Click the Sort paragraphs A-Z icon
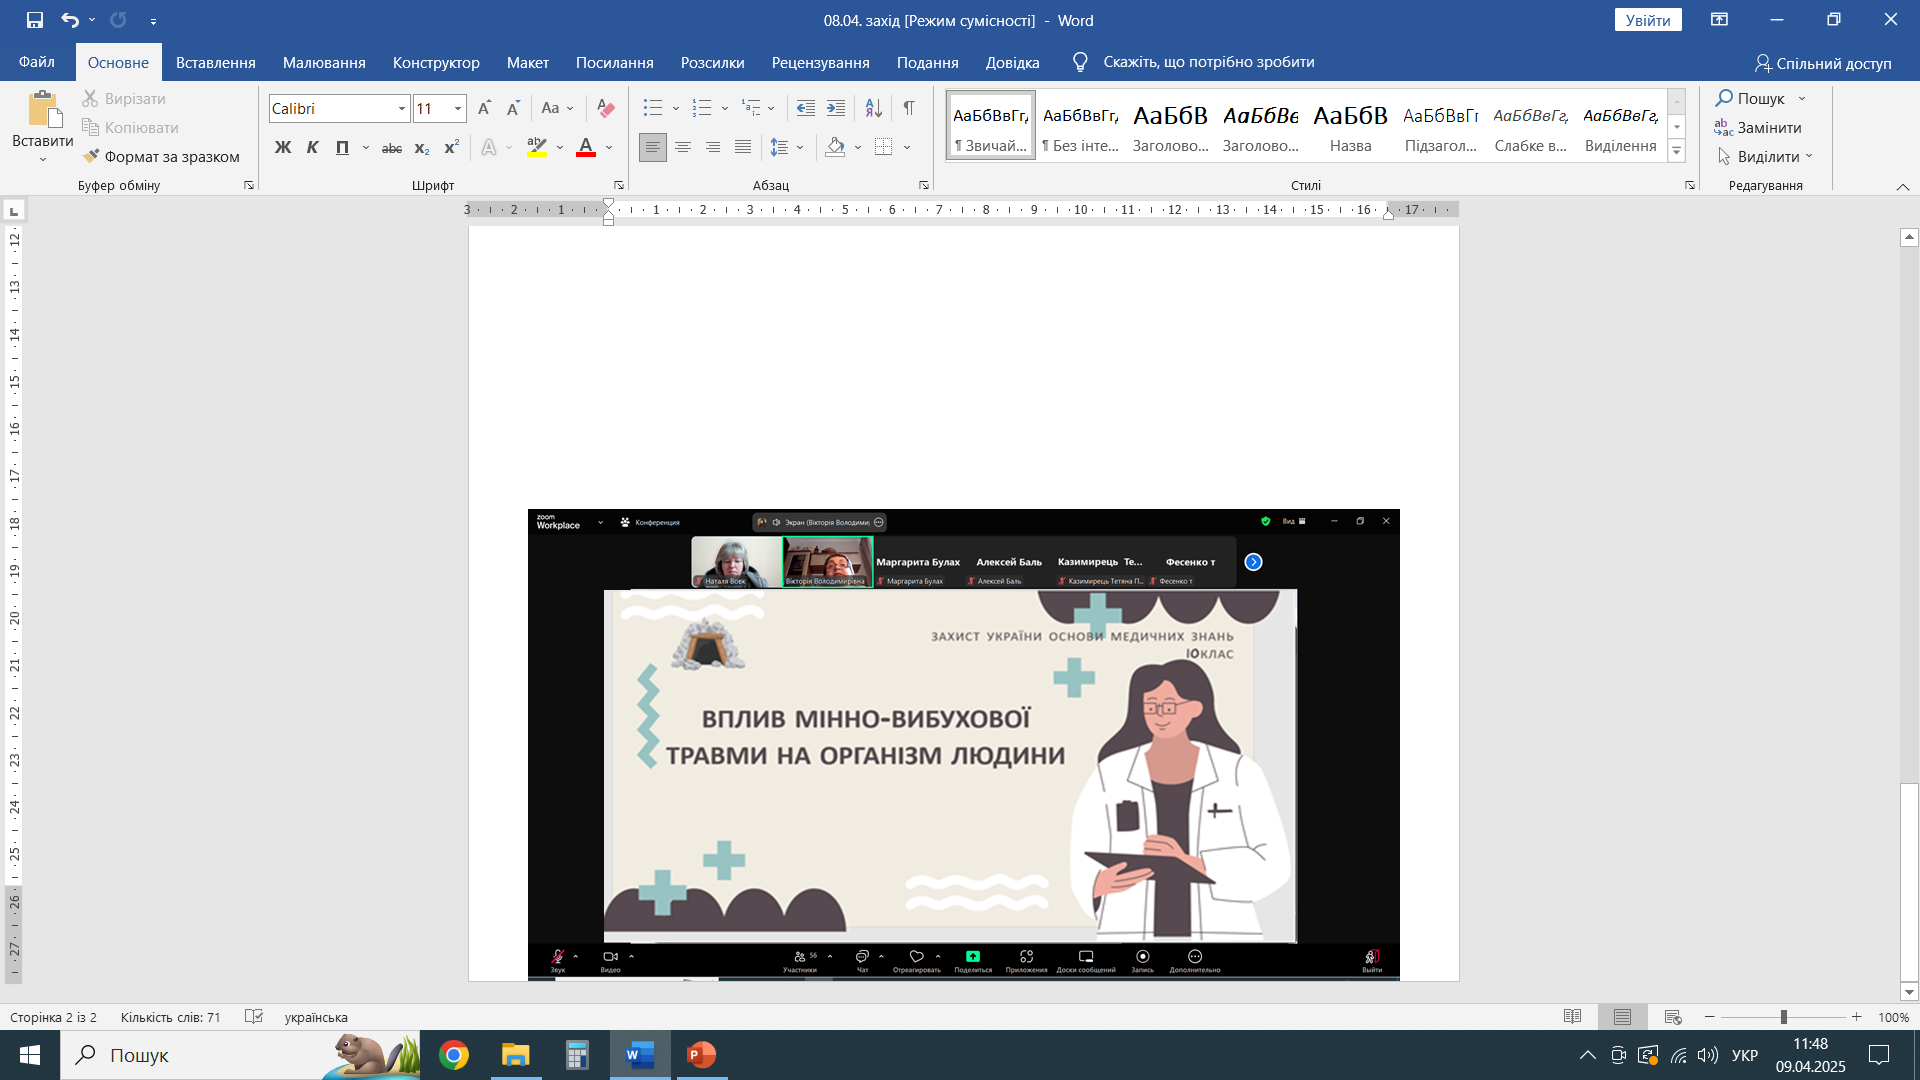The width and height of the screenshot is (1920, 1080). click(x=873, y=108)
